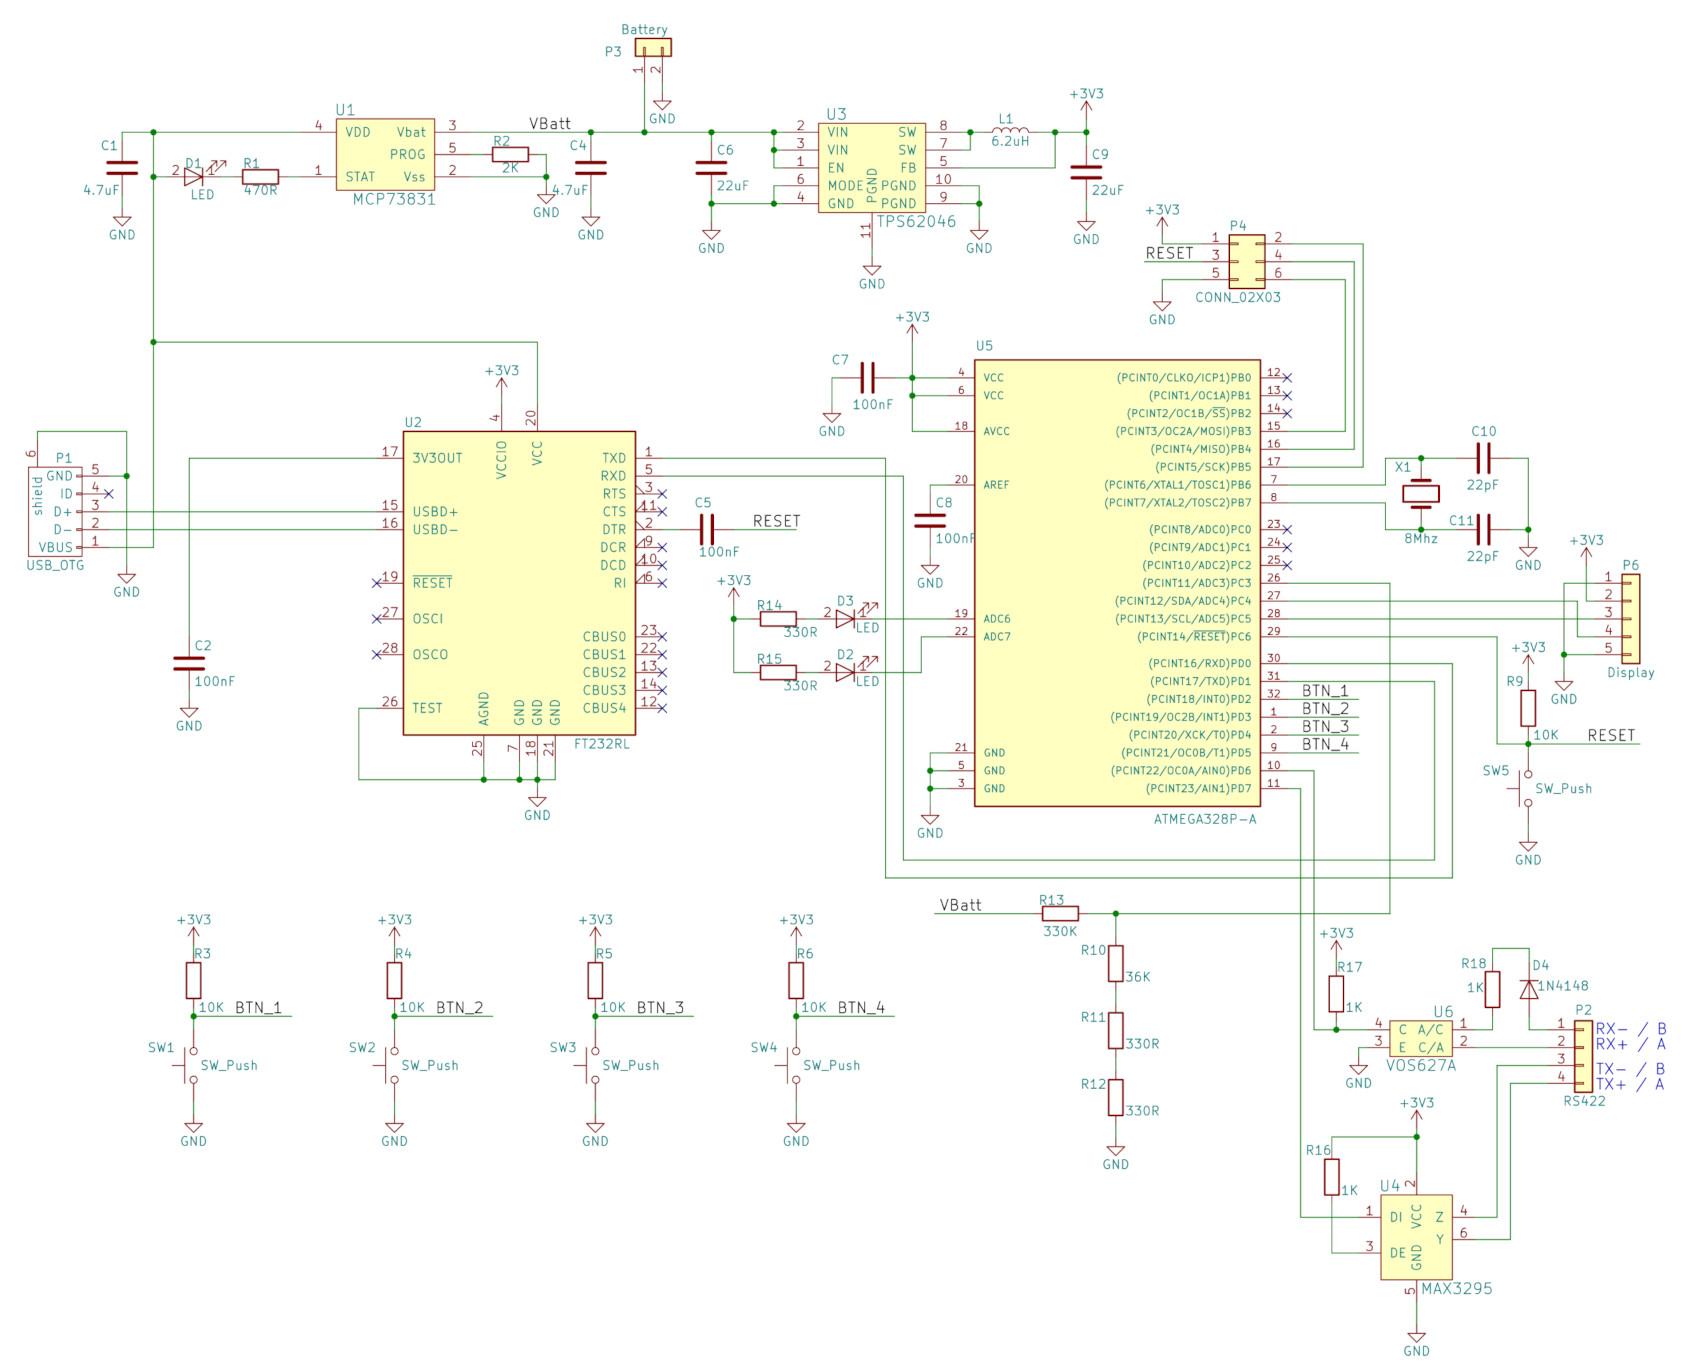Viewport: 1683px width, 1371px height.
Task: Click the CONN_02X03 header P4
Action: [x=1246, y=262]
